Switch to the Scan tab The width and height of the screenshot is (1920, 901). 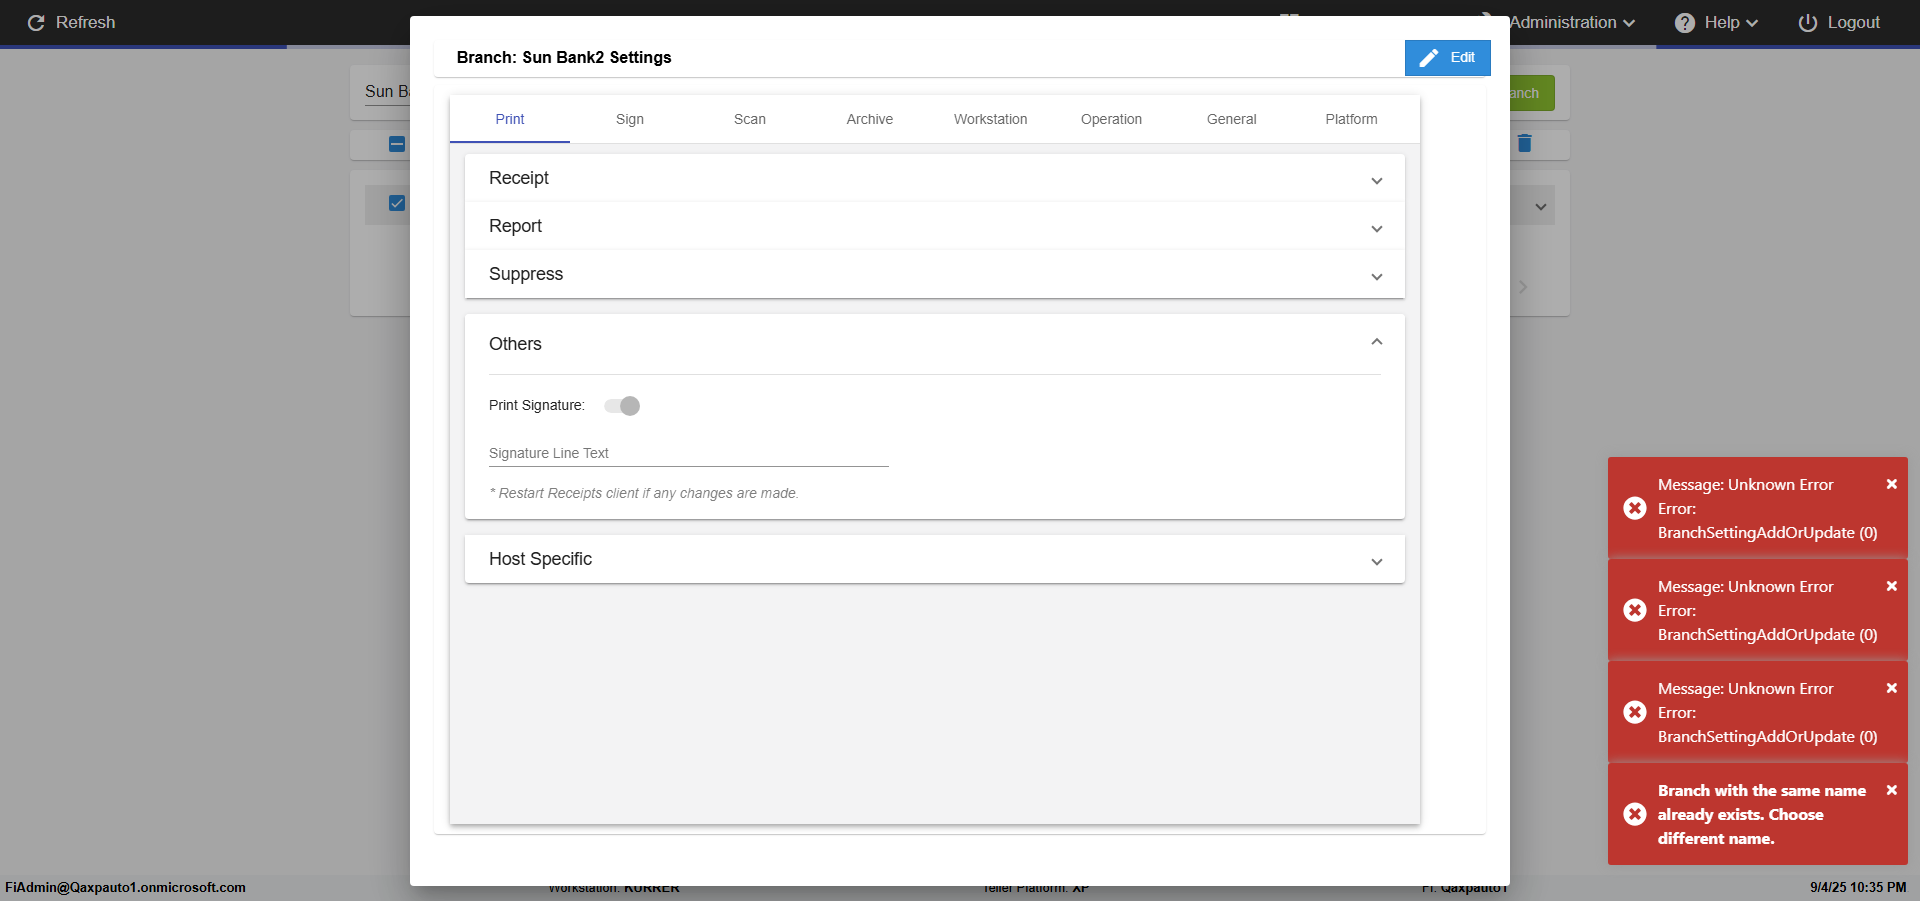[749, 119]
